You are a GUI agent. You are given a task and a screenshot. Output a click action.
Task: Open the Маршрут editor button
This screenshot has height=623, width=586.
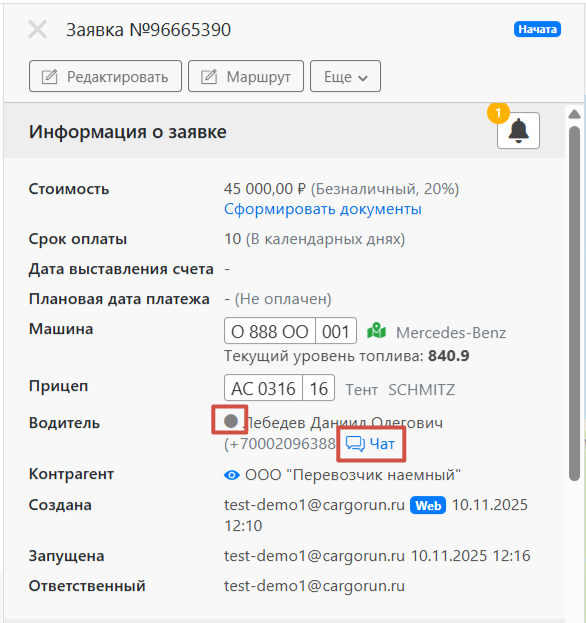point(246,76)
